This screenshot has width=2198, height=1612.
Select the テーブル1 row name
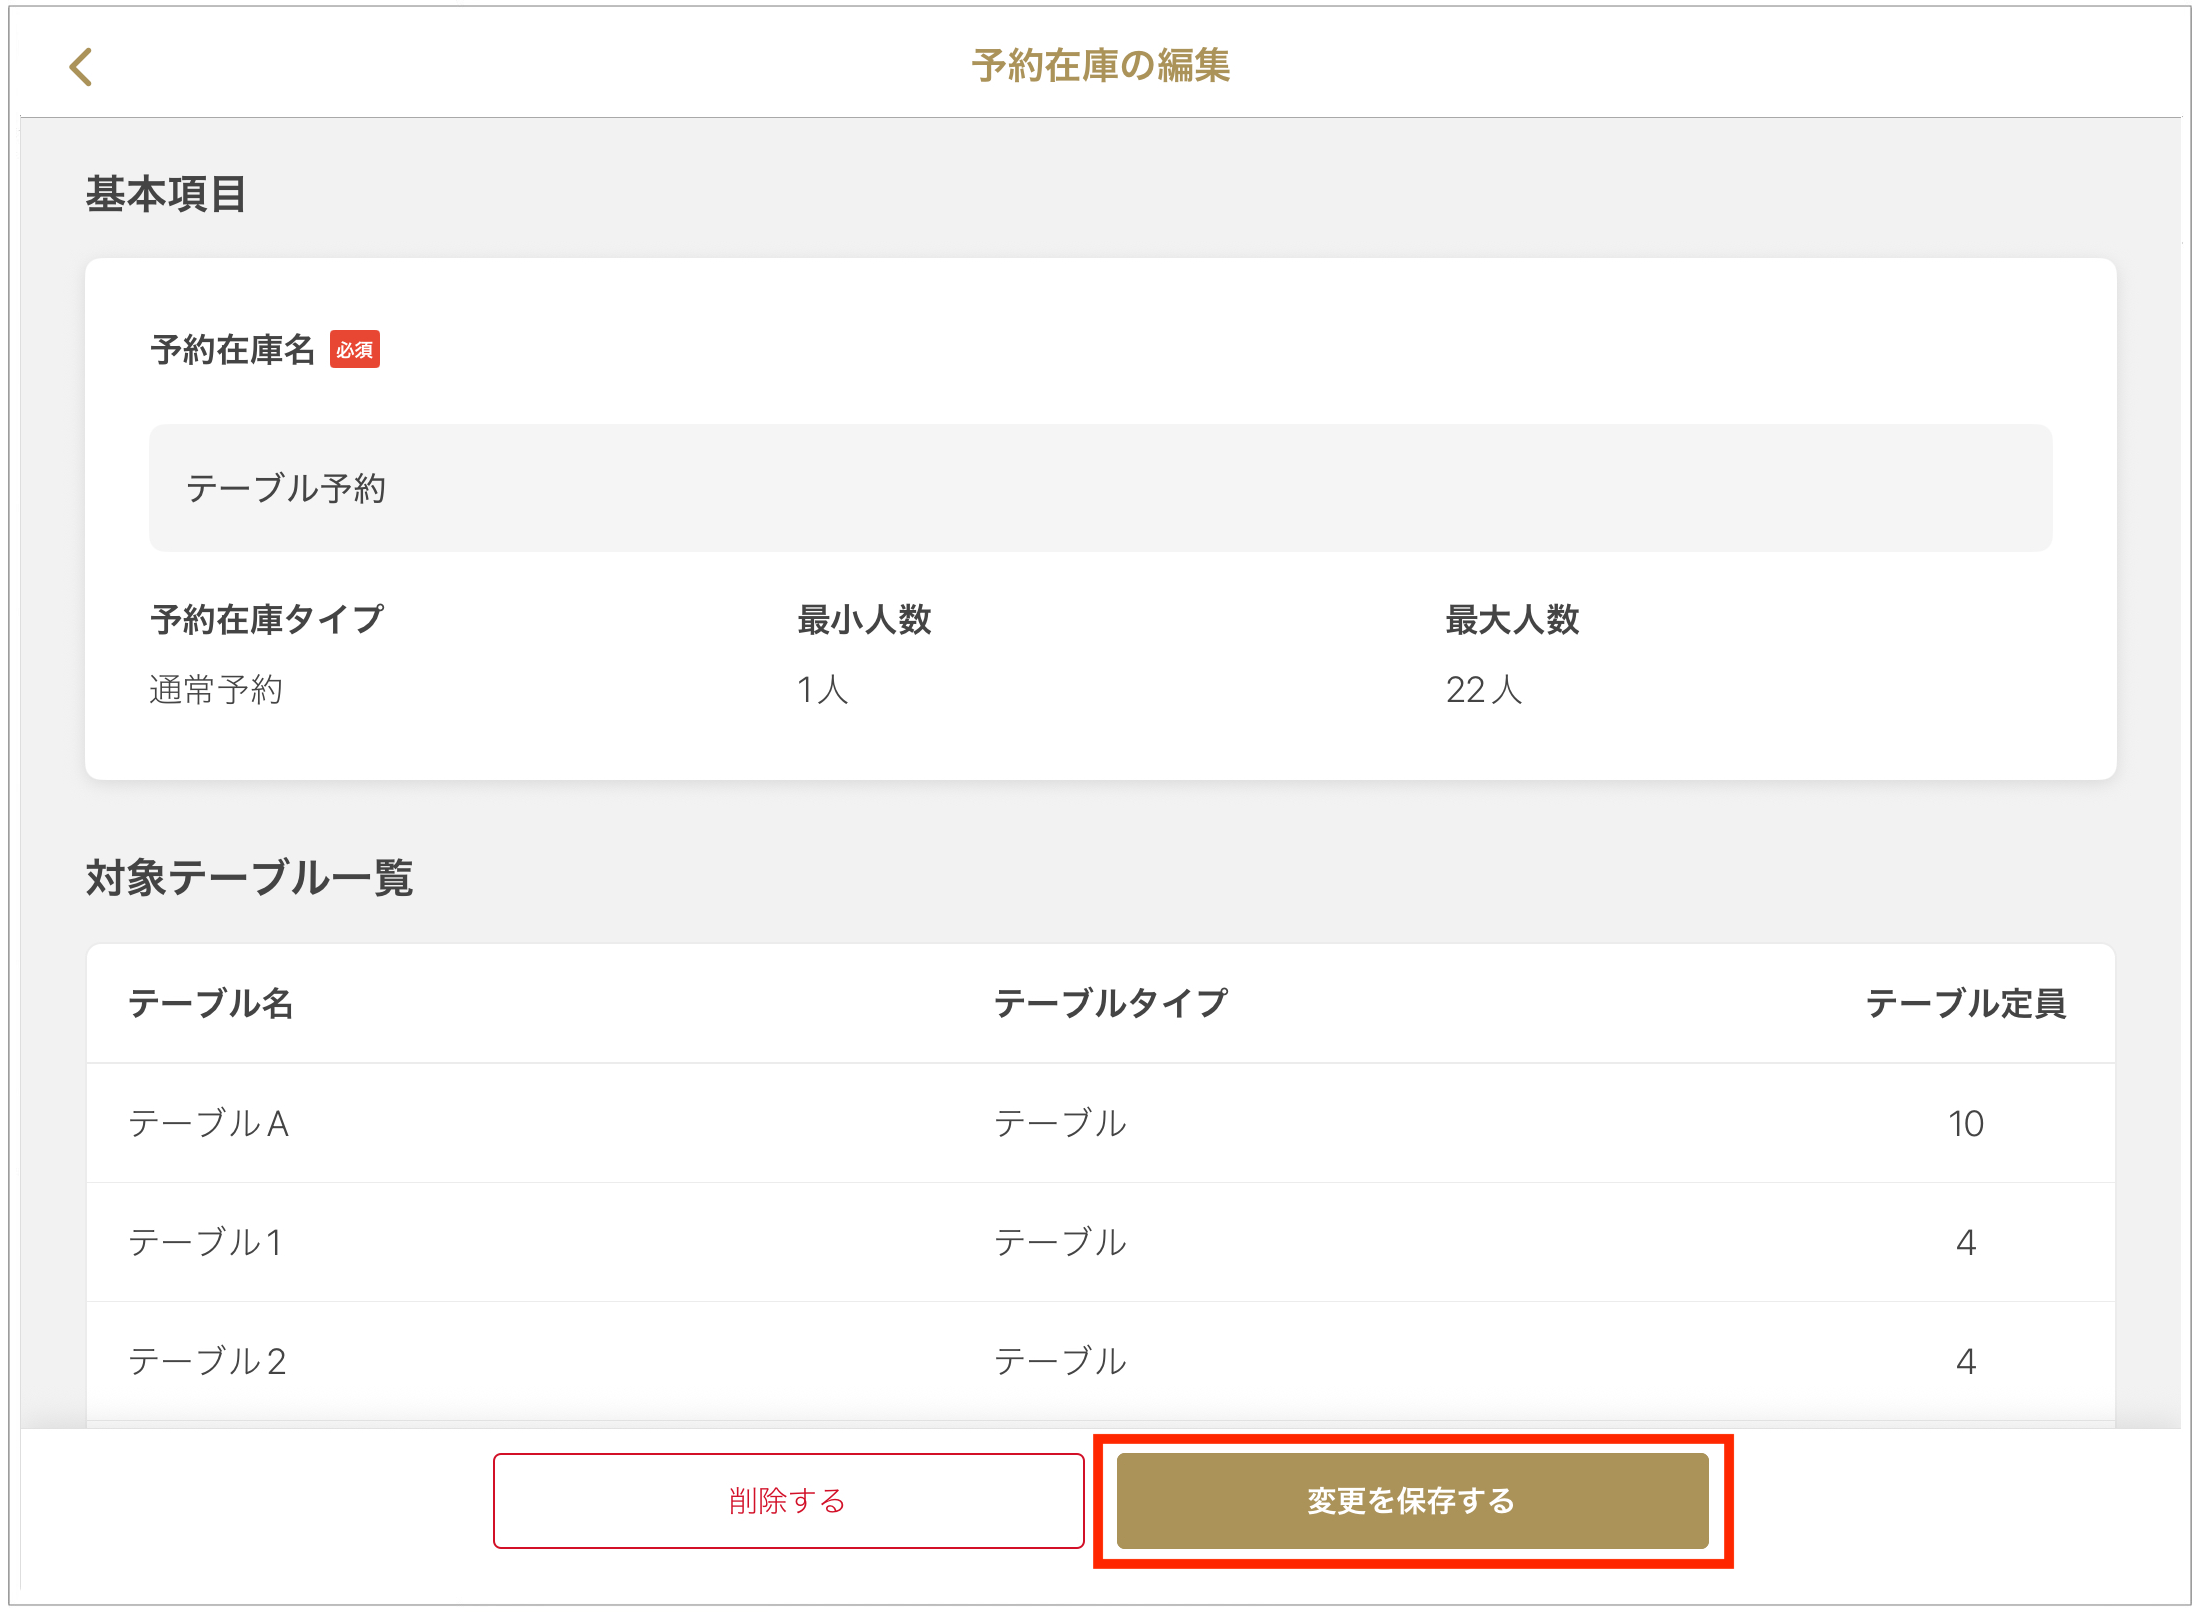coord(206,1242)
